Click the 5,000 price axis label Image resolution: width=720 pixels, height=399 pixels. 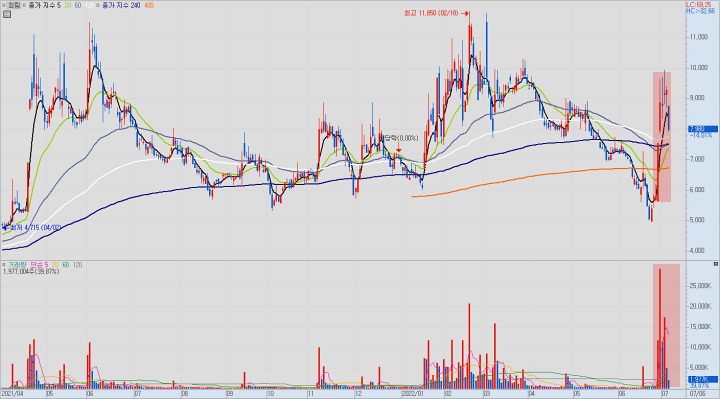[698, 220]
